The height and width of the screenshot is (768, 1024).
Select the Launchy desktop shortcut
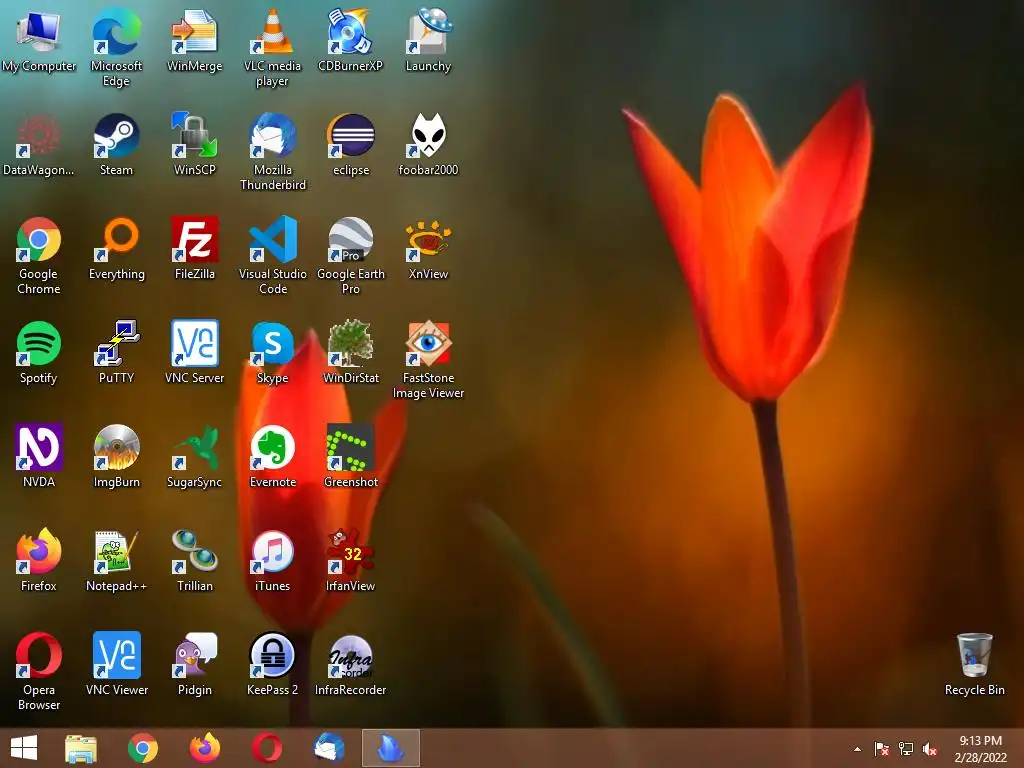pos(428,40)
